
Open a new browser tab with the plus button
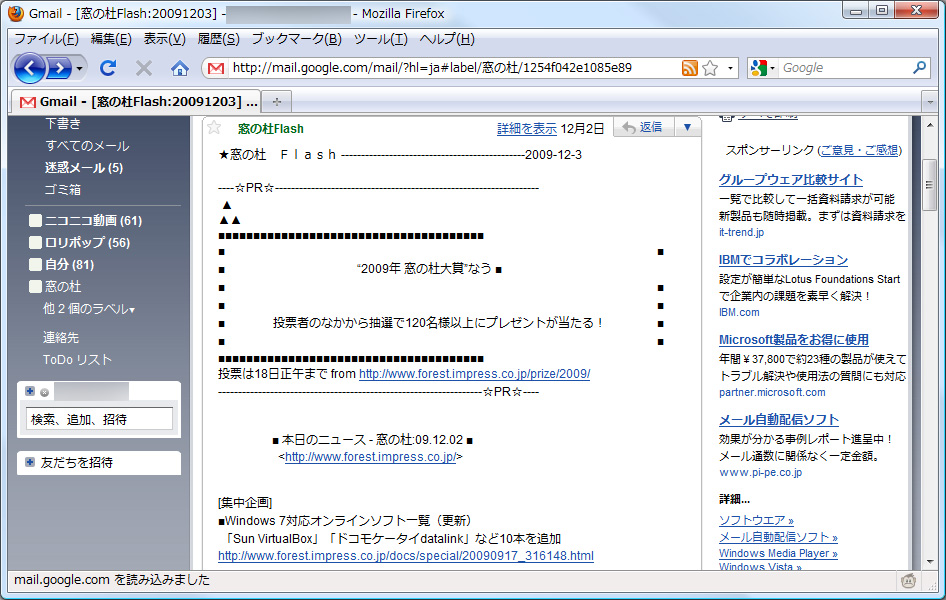click(x=275, y=101)
